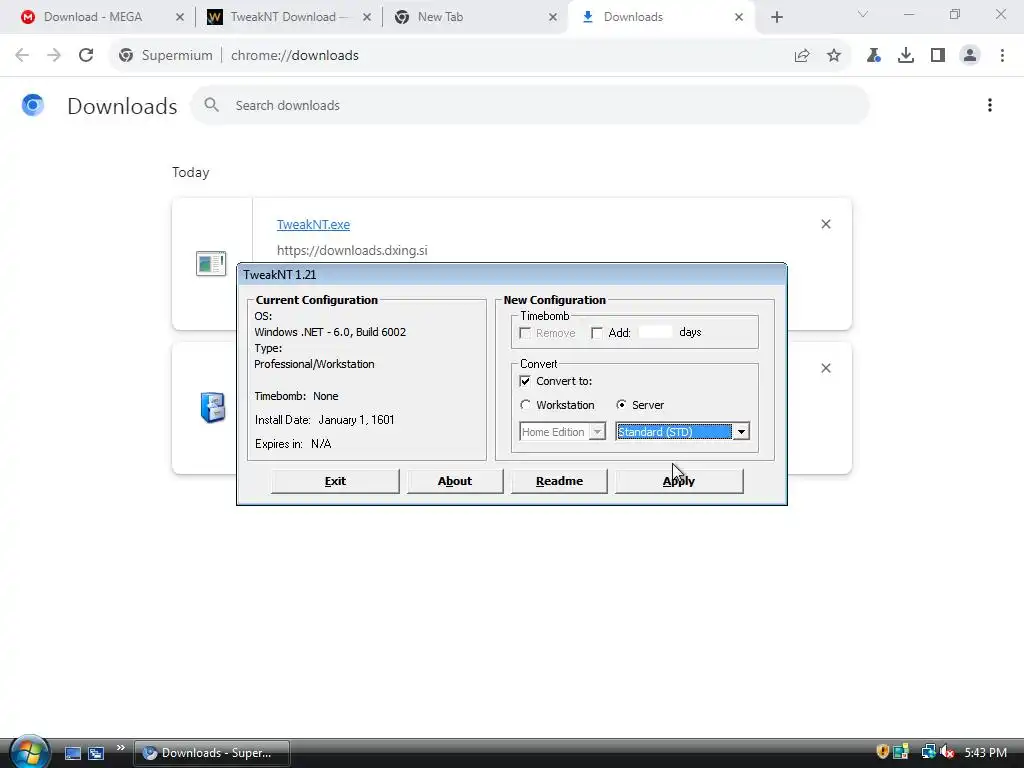
Task: Go forward in browser history
Action: (54, 56)
